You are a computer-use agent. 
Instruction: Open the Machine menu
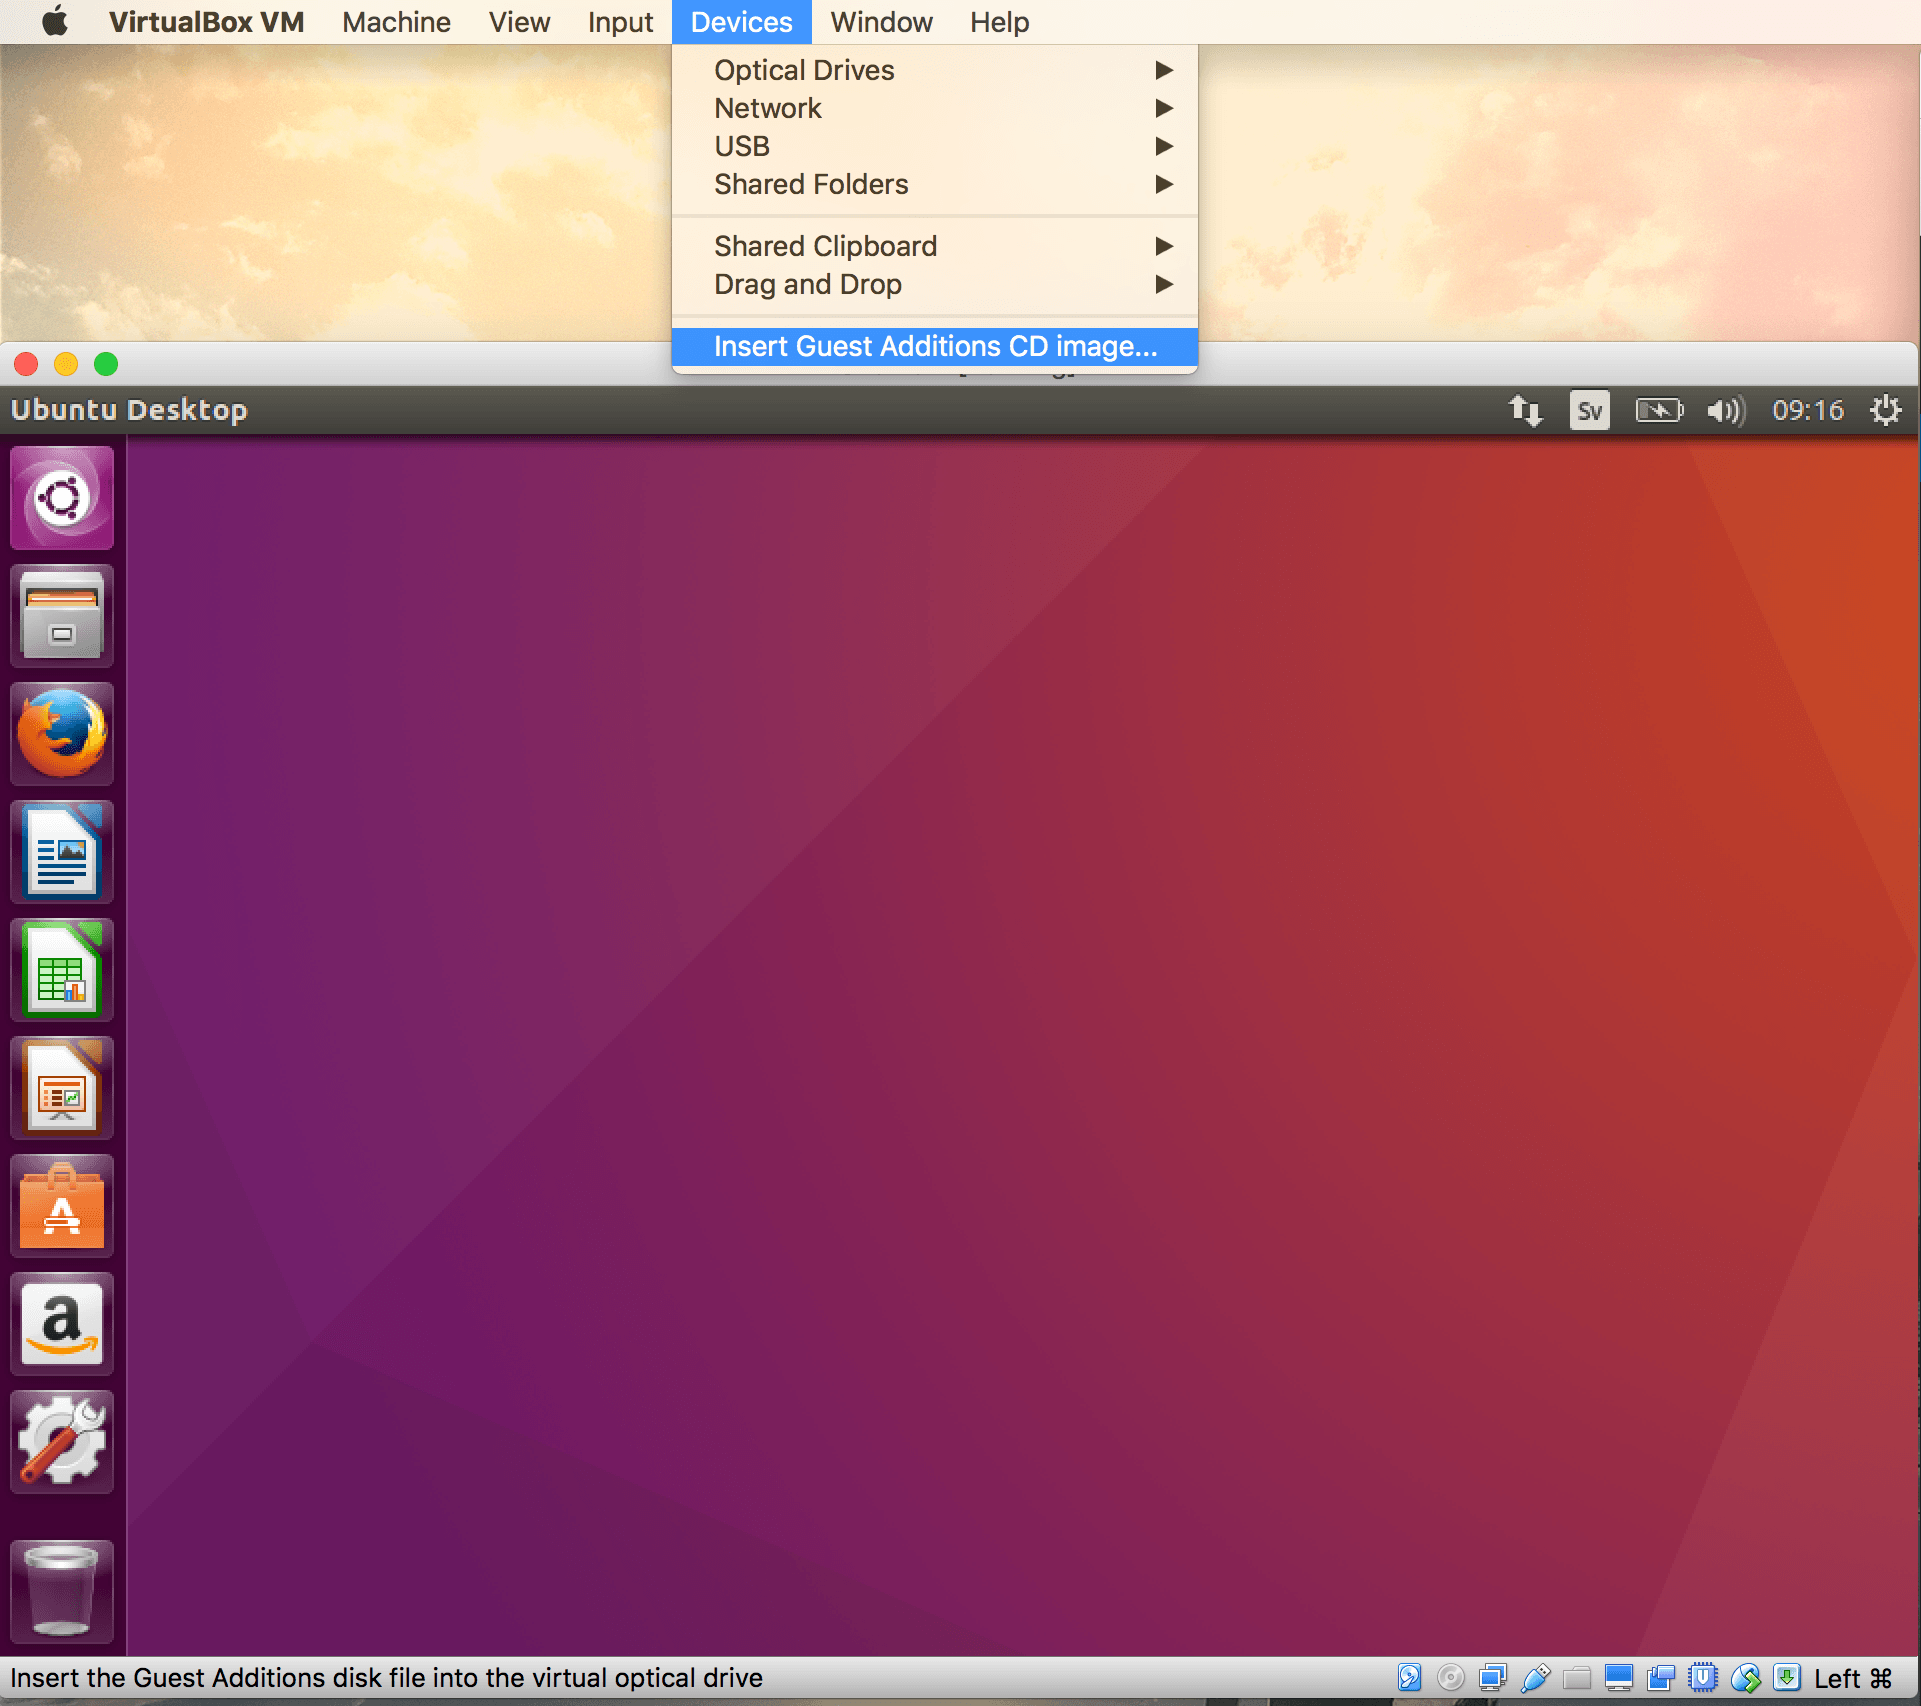396,22
